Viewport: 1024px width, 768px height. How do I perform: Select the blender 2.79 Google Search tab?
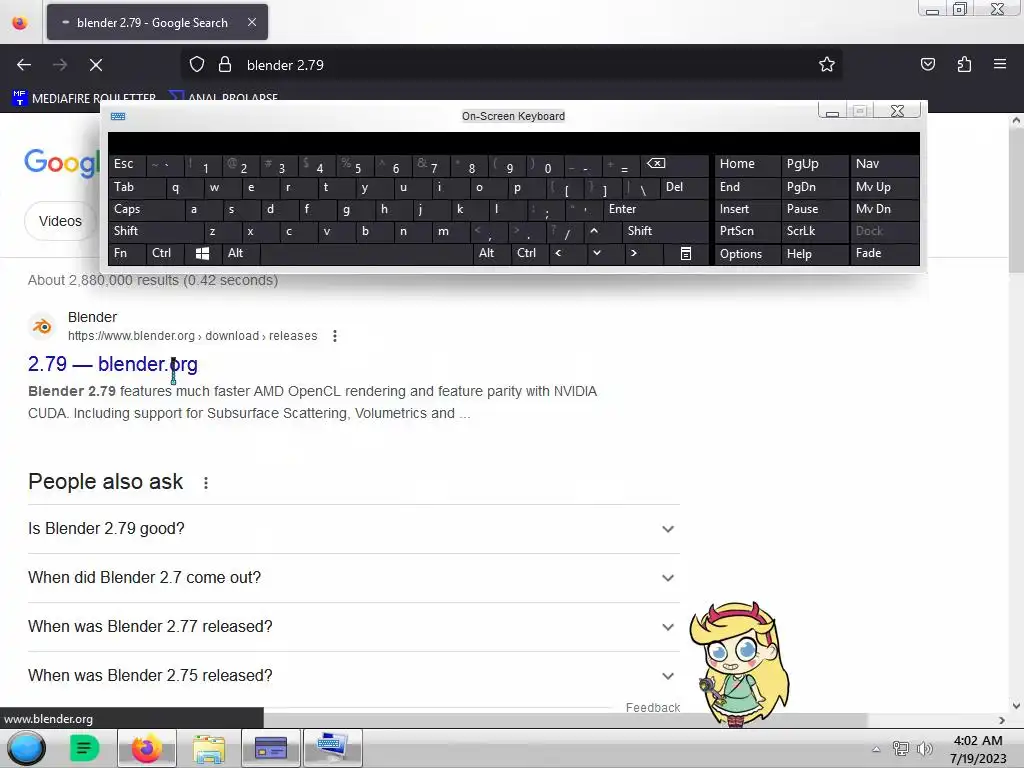coord(157,22)
